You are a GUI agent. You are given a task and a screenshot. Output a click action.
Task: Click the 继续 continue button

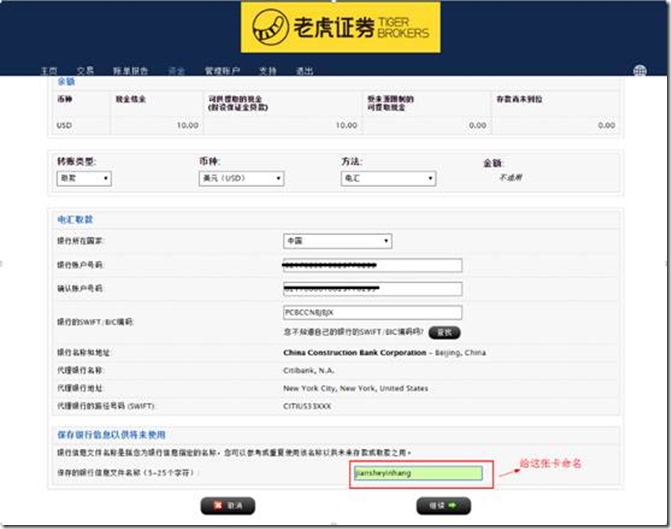(443, 506)
